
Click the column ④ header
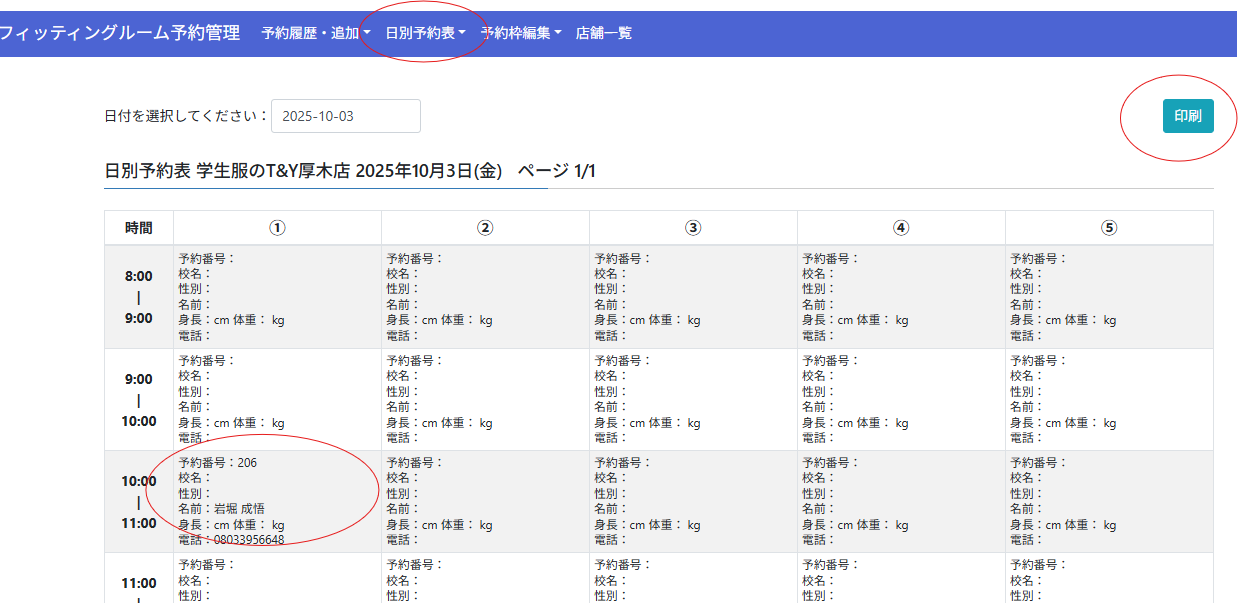(x=901, y=228)
